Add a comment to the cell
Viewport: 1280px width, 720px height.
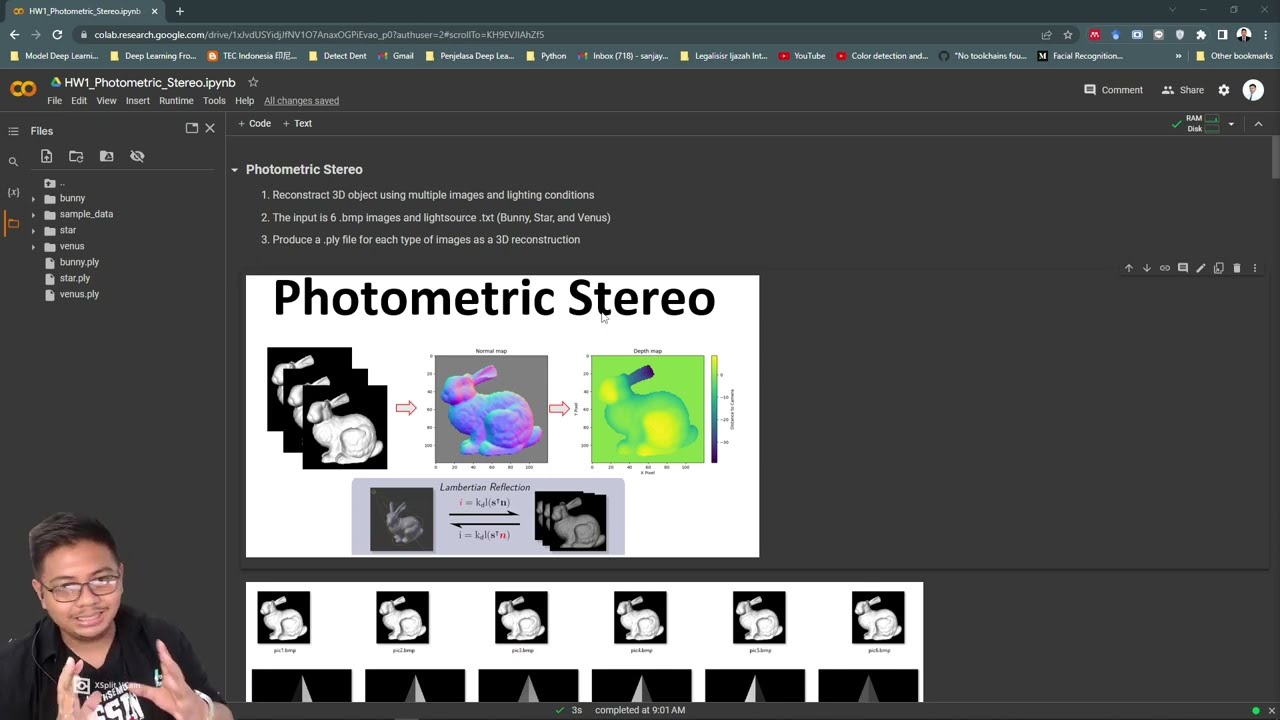coord(1183,268)
